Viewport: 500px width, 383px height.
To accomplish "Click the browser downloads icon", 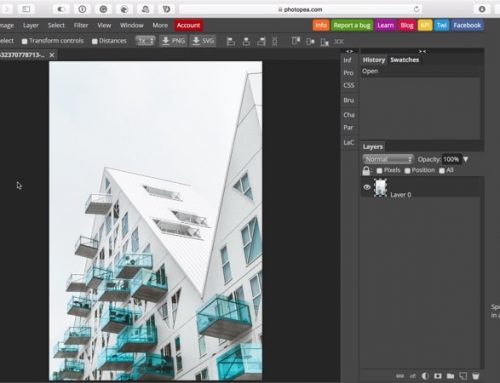I will (x=482, y=9).
